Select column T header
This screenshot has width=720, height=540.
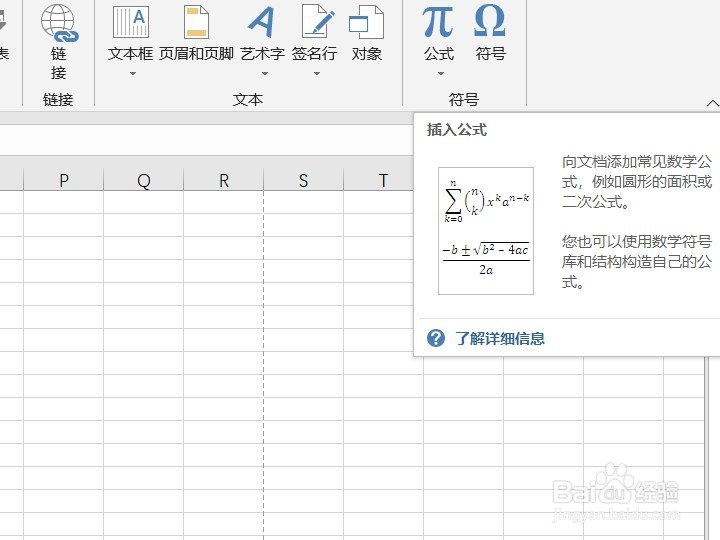pyautogui.click(x=379, y=180)
